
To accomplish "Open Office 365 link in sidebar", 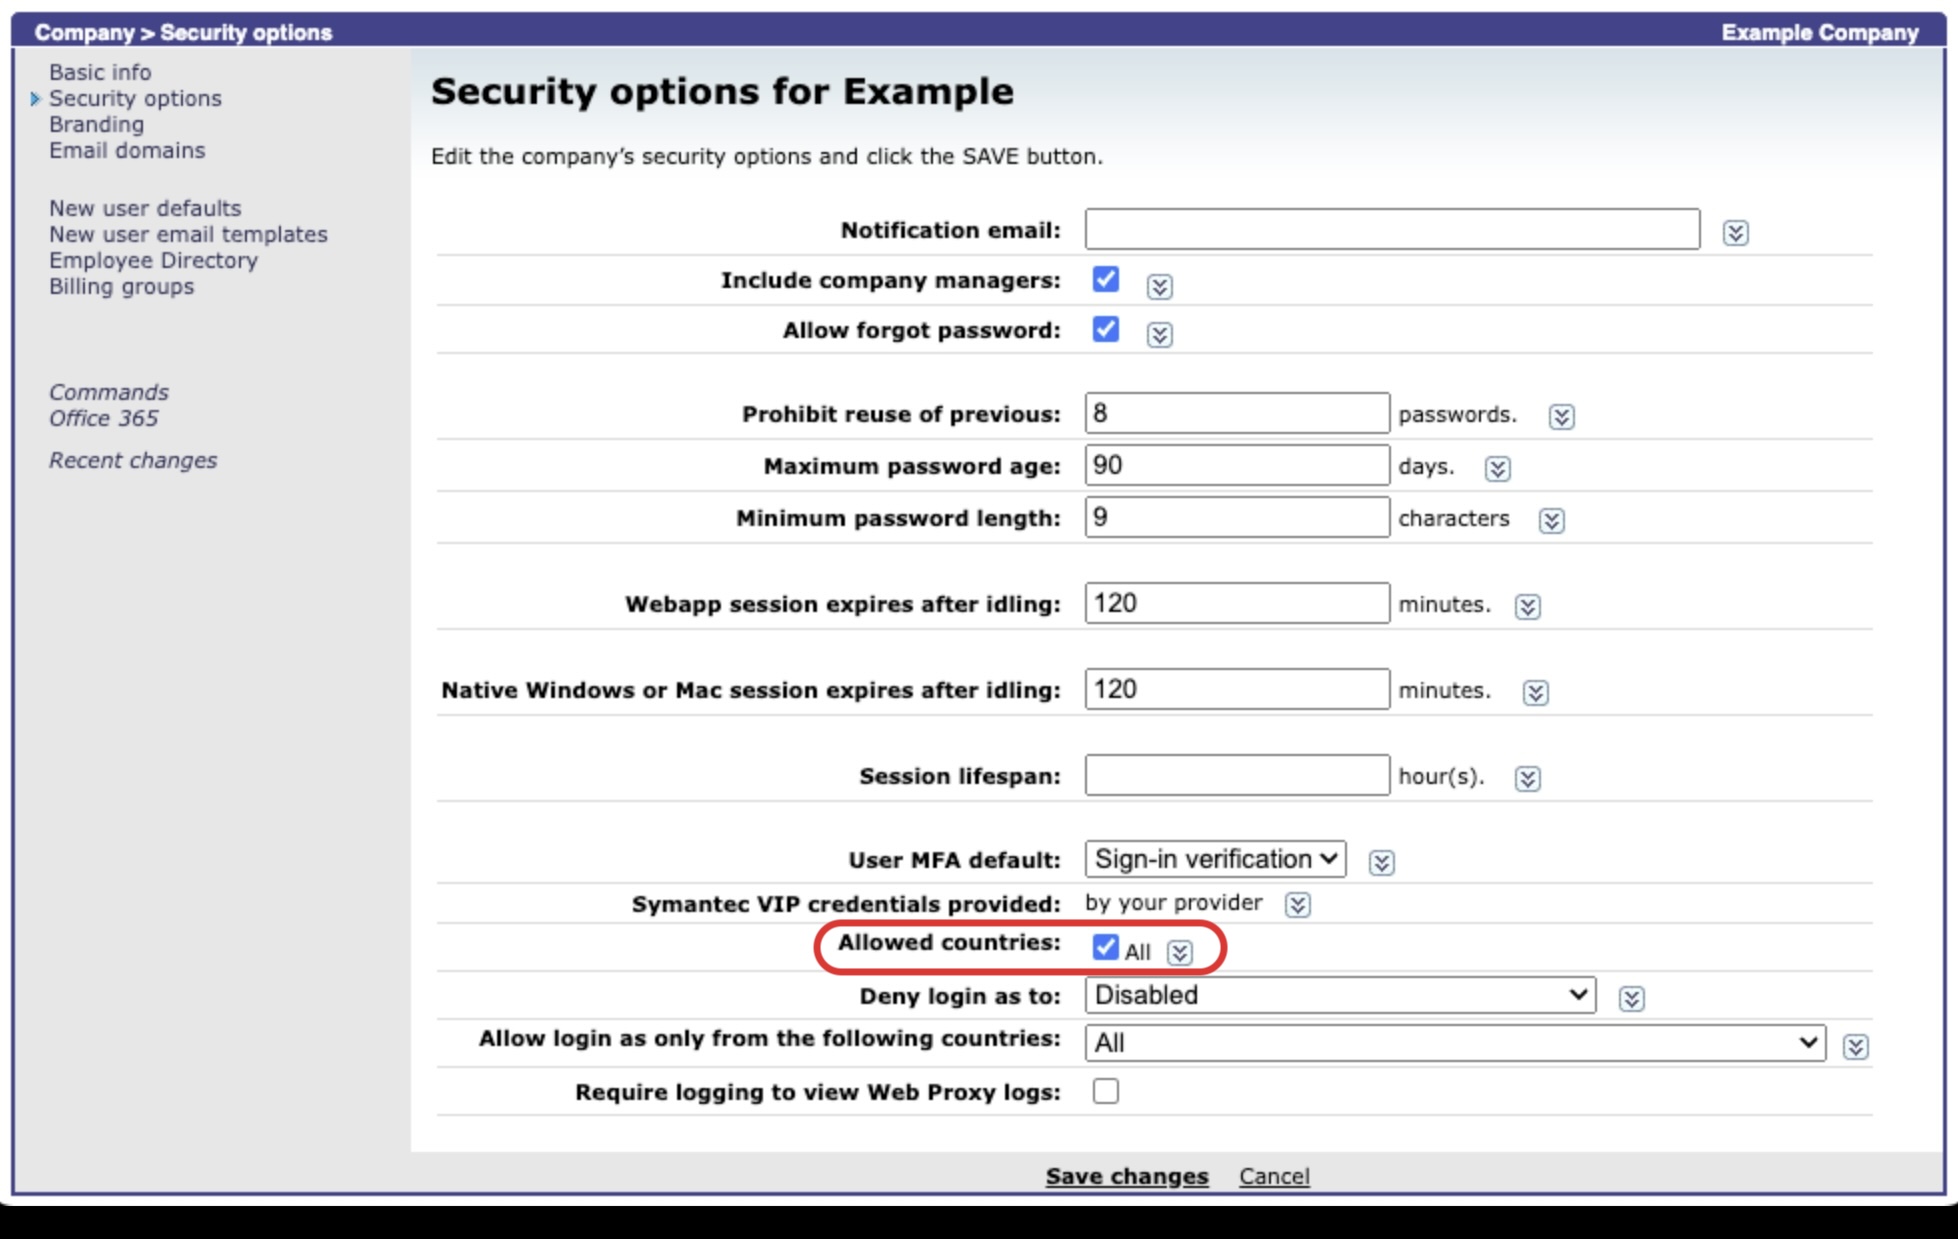I will 103,418.
